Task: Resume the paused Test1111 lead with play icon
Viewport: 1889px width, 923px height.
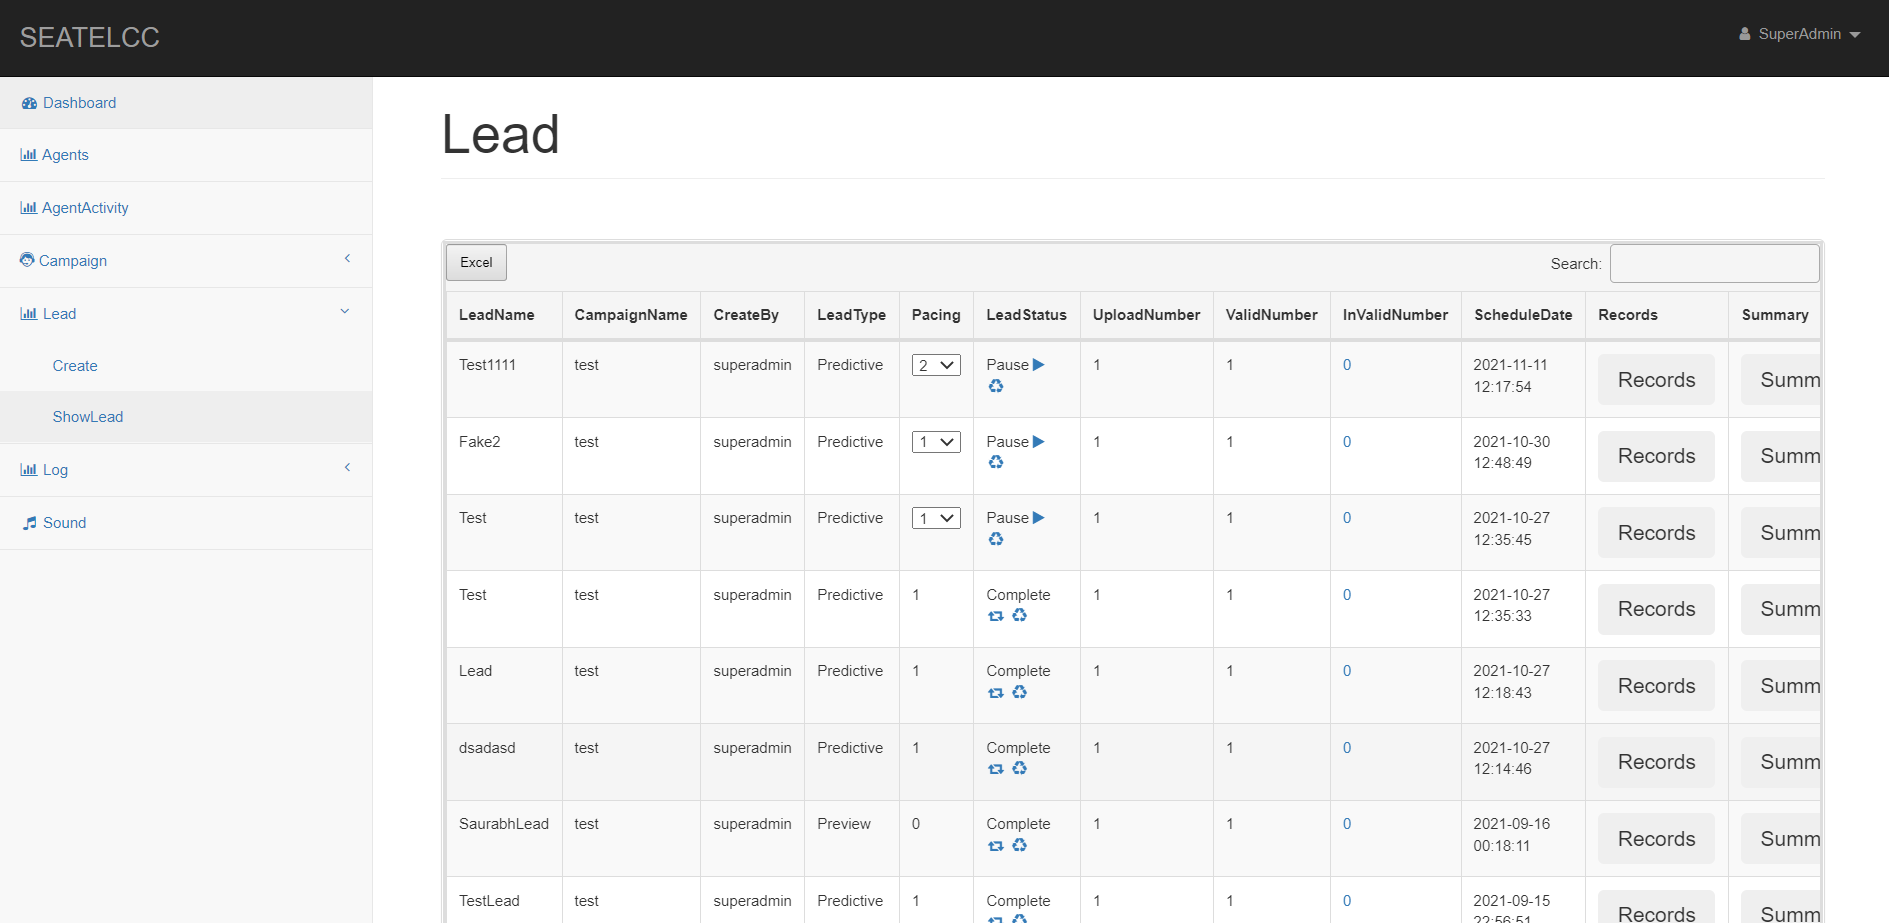Action: 1038,365
